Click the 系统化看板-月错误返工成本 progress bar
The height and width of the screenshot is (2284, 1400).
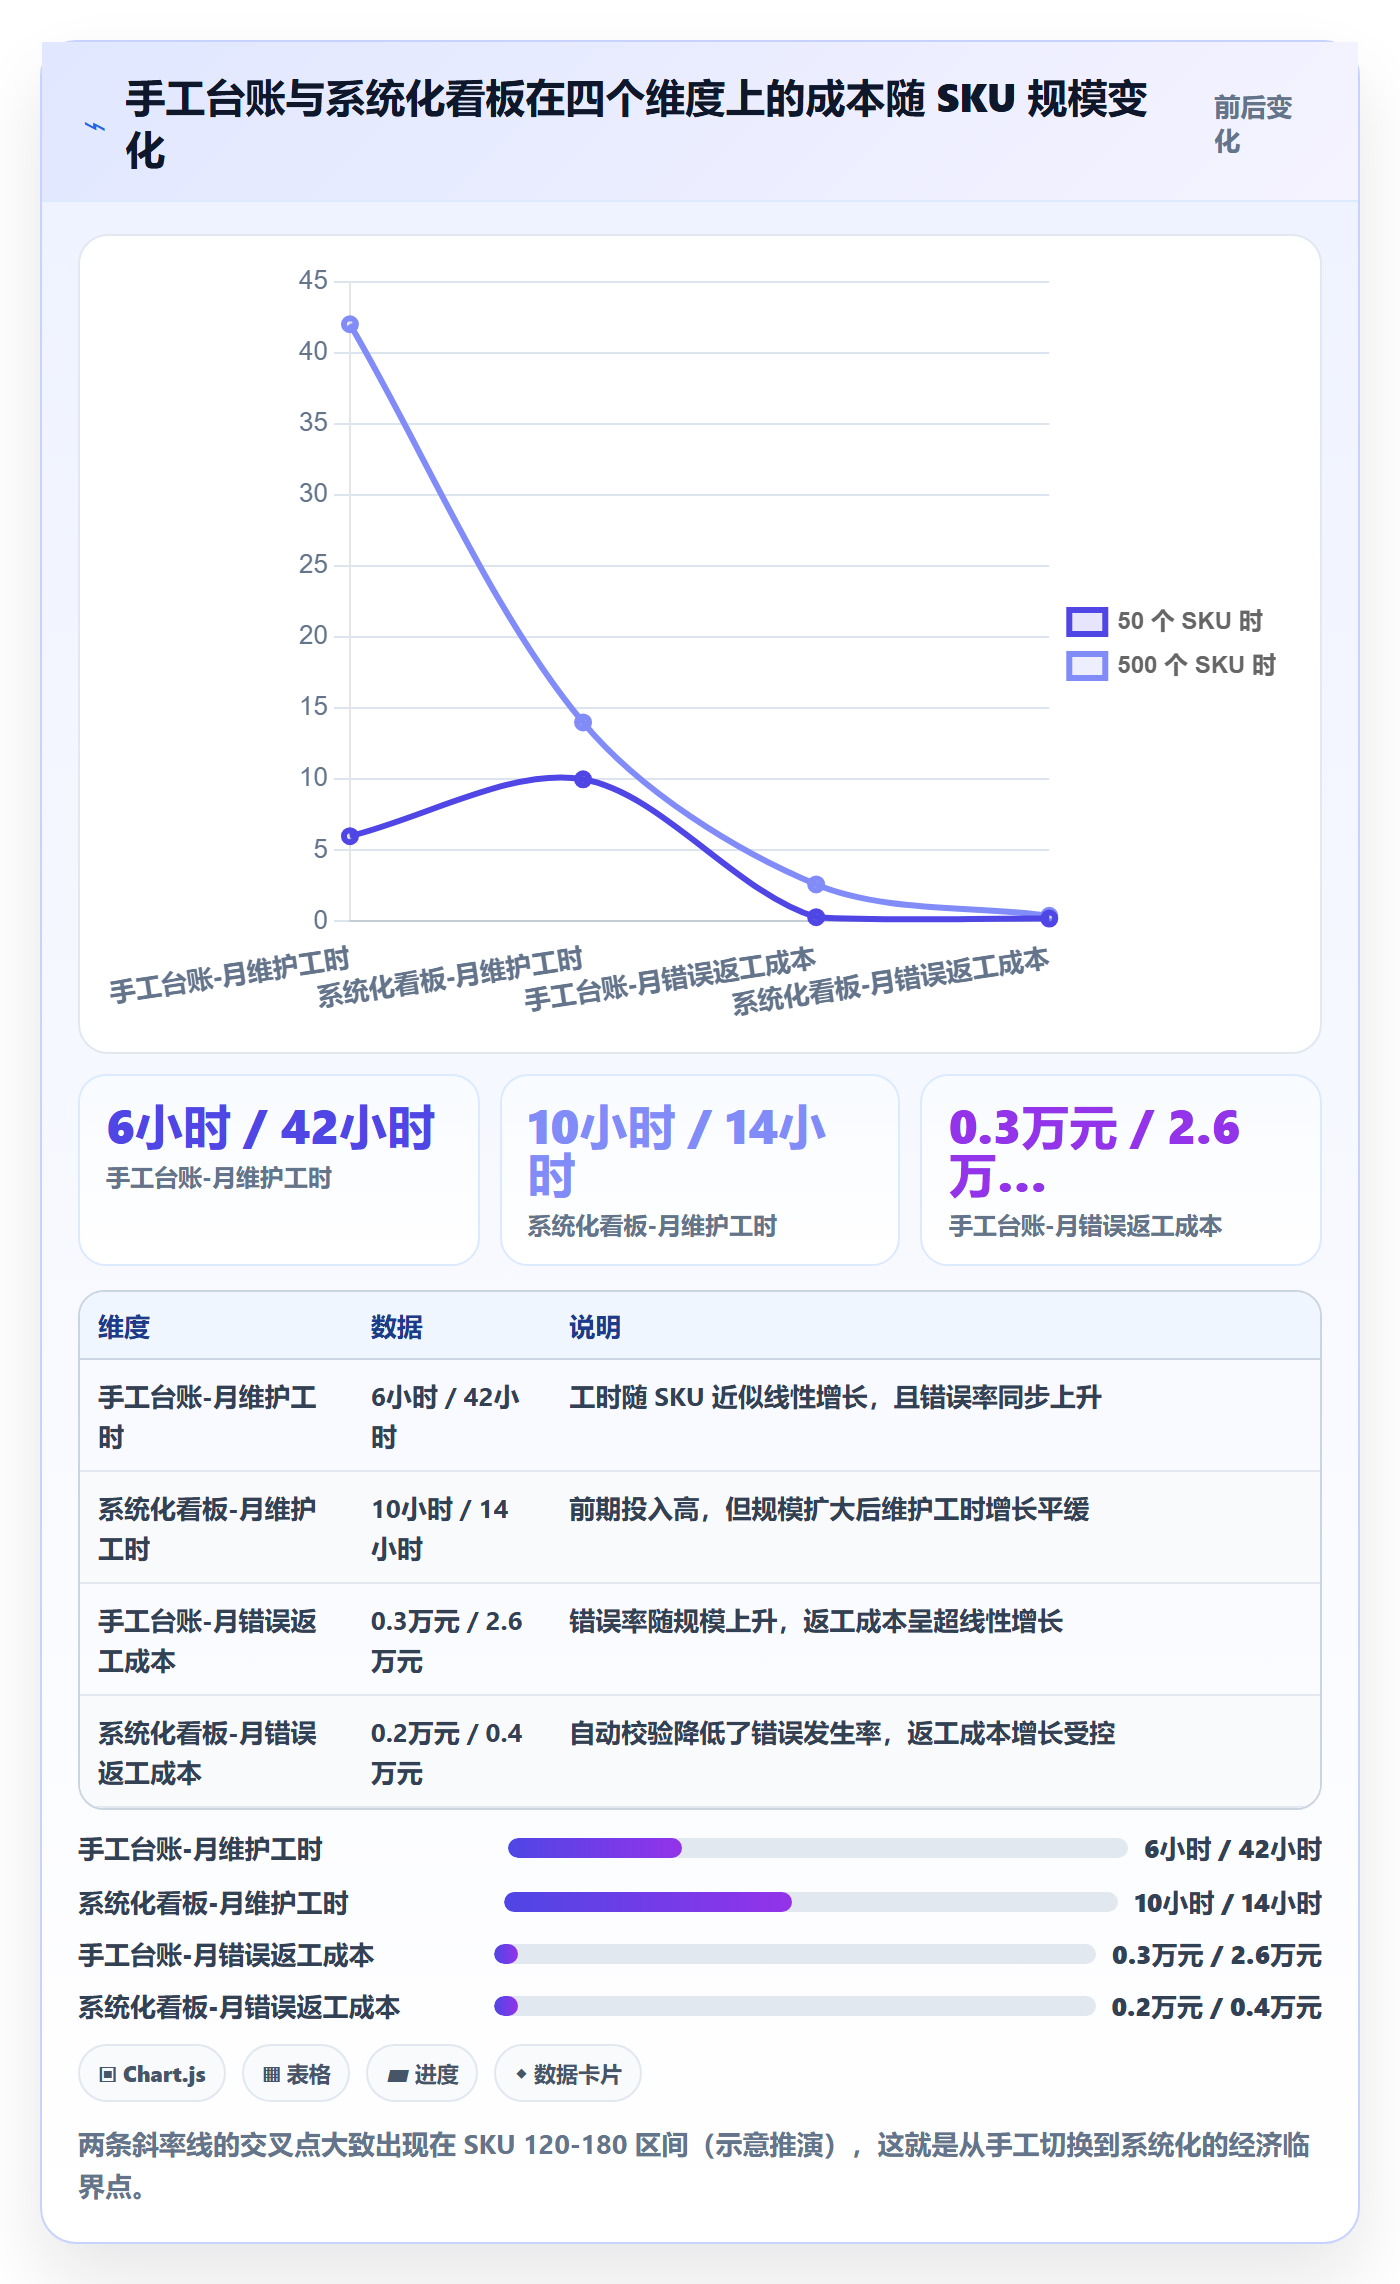coord(795,2006)
